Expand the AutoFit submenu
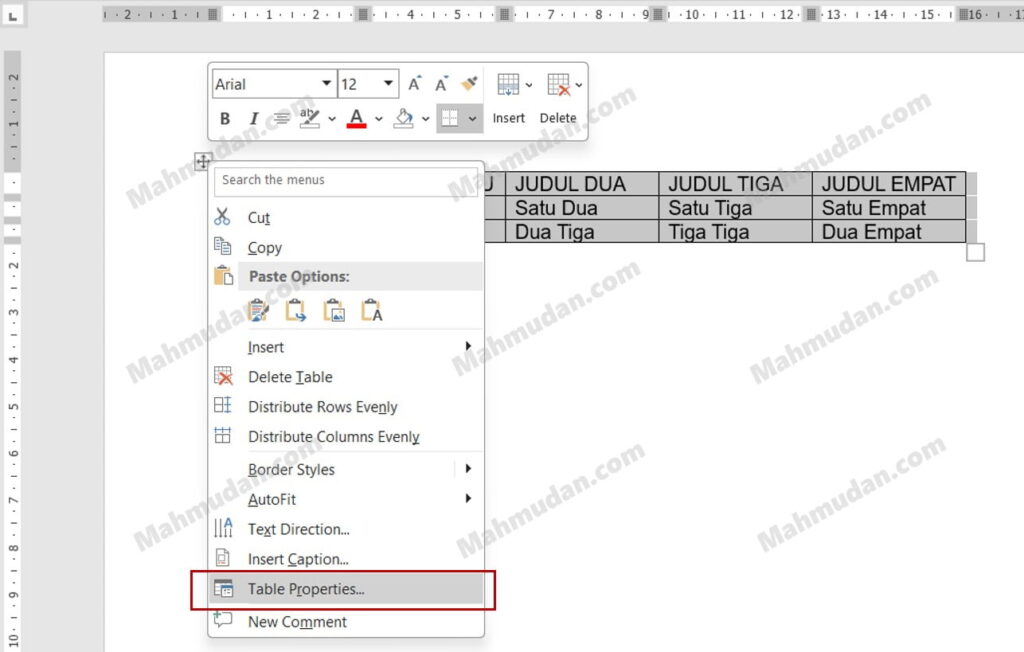 click(x=272, y=499)
